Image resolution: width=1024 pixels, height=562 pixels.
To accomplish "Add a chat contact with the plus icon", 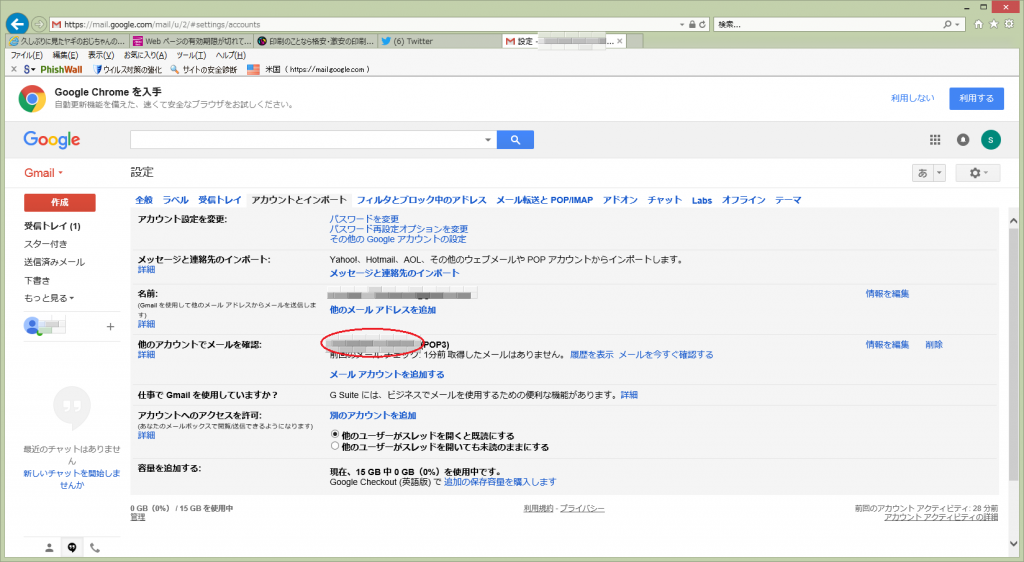I will pyautogui.click(x=110, y=326).
